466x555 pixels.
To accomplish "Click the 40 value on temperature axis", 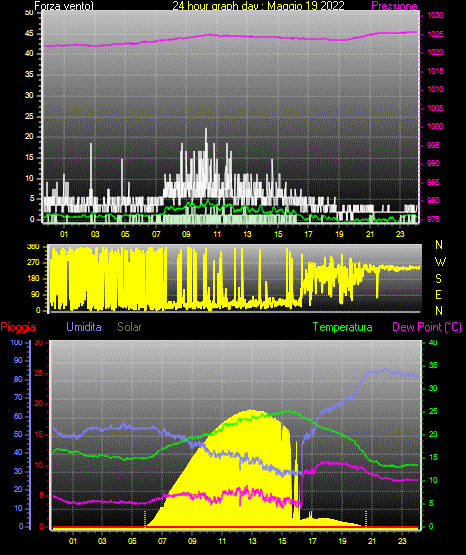I will click(433, 343).
